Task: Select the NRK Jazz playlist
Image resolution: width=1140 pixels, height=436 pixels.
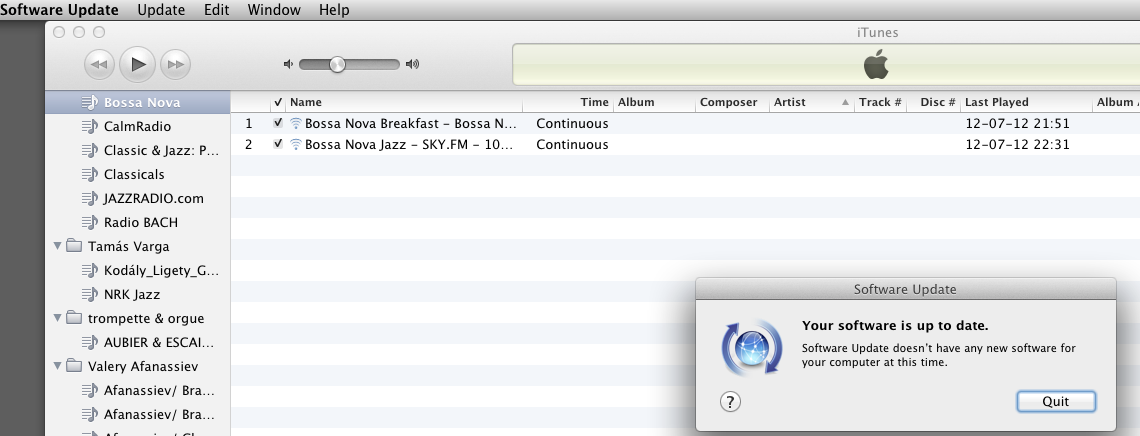Action: point(138,294)
